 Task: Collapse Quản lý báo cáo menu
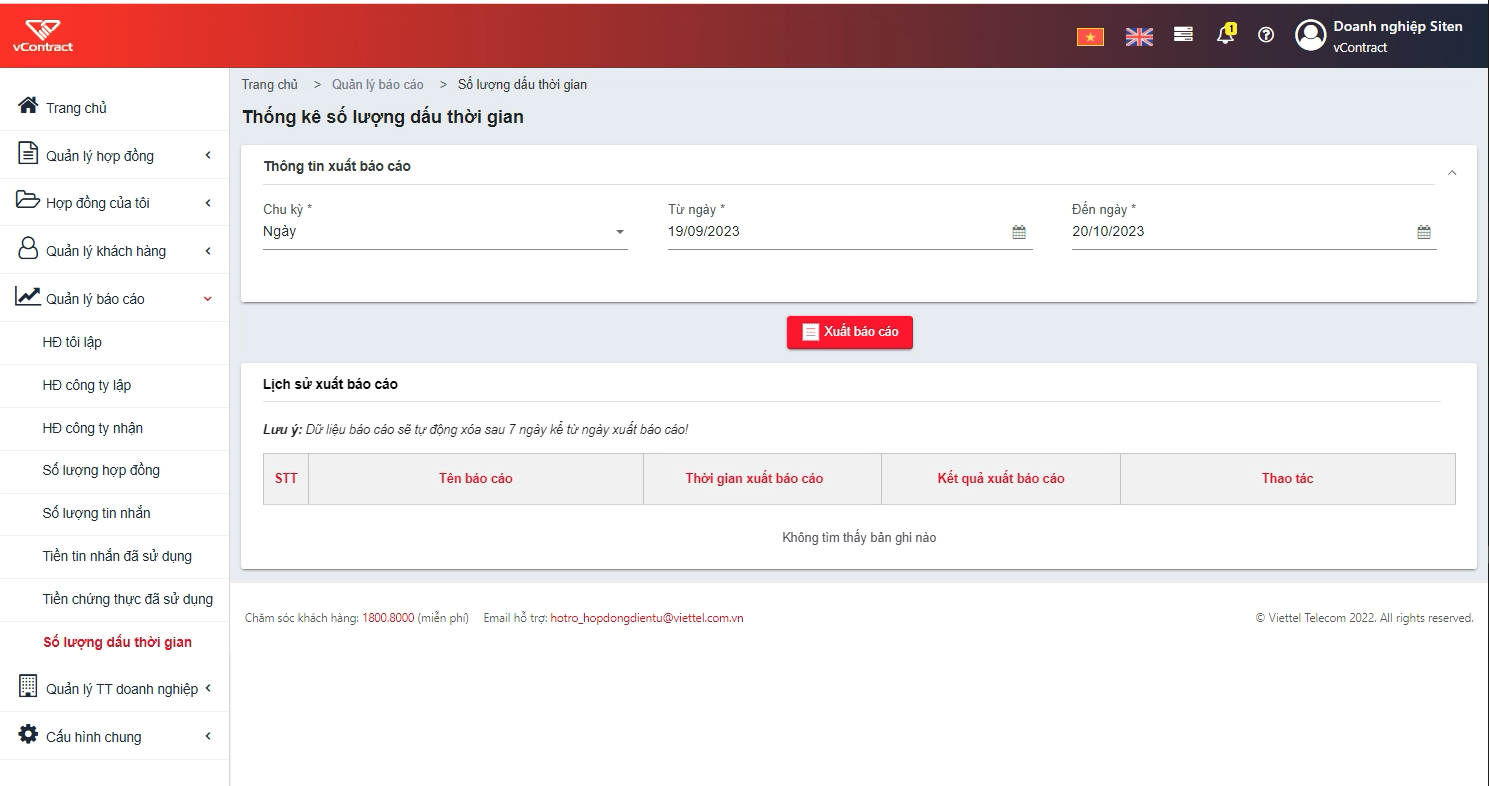coord(114,298)
